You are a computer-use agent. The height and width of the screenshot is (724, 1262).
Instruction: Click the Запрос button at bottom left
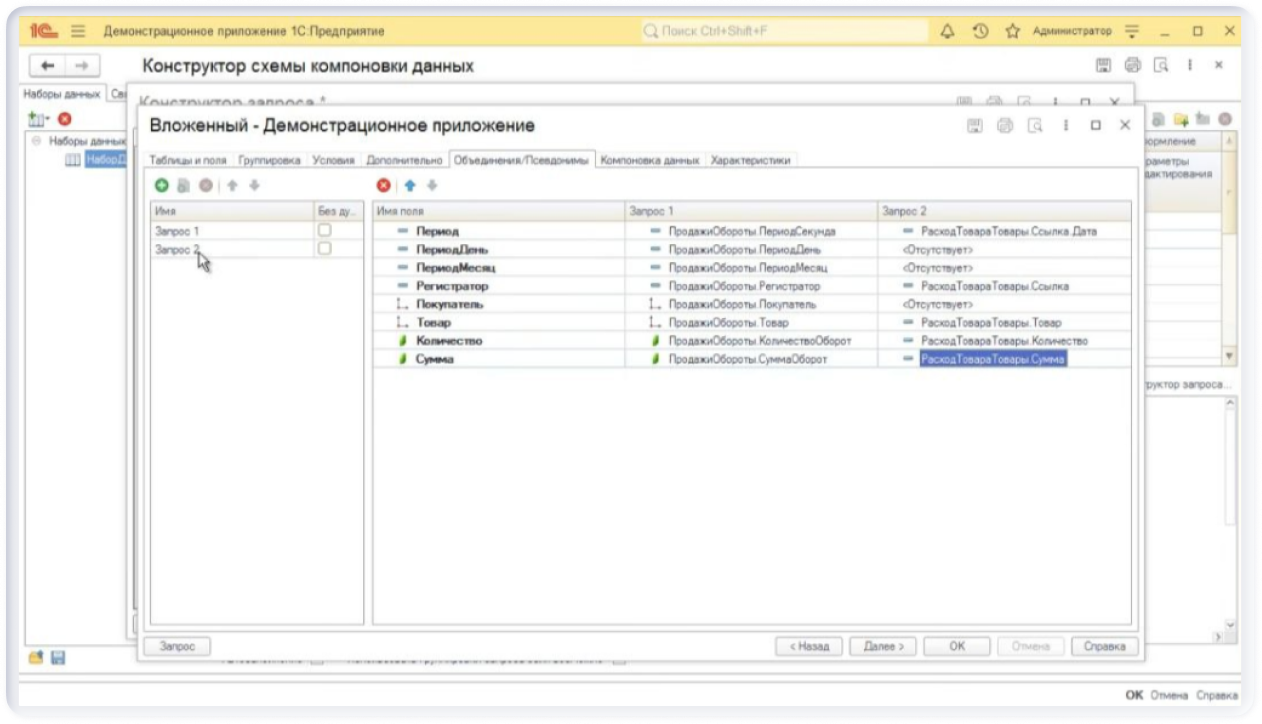(x=177, y=646)
